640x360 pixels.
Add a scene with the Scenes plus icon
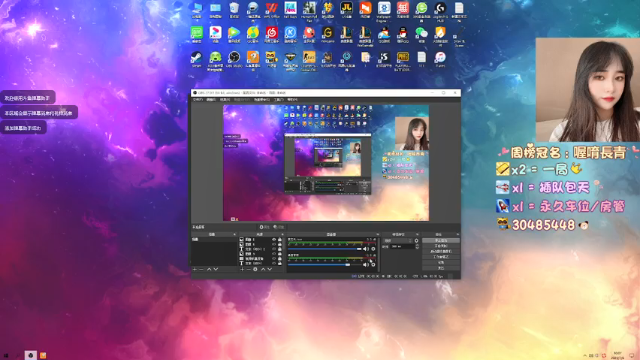click(194, 269)
